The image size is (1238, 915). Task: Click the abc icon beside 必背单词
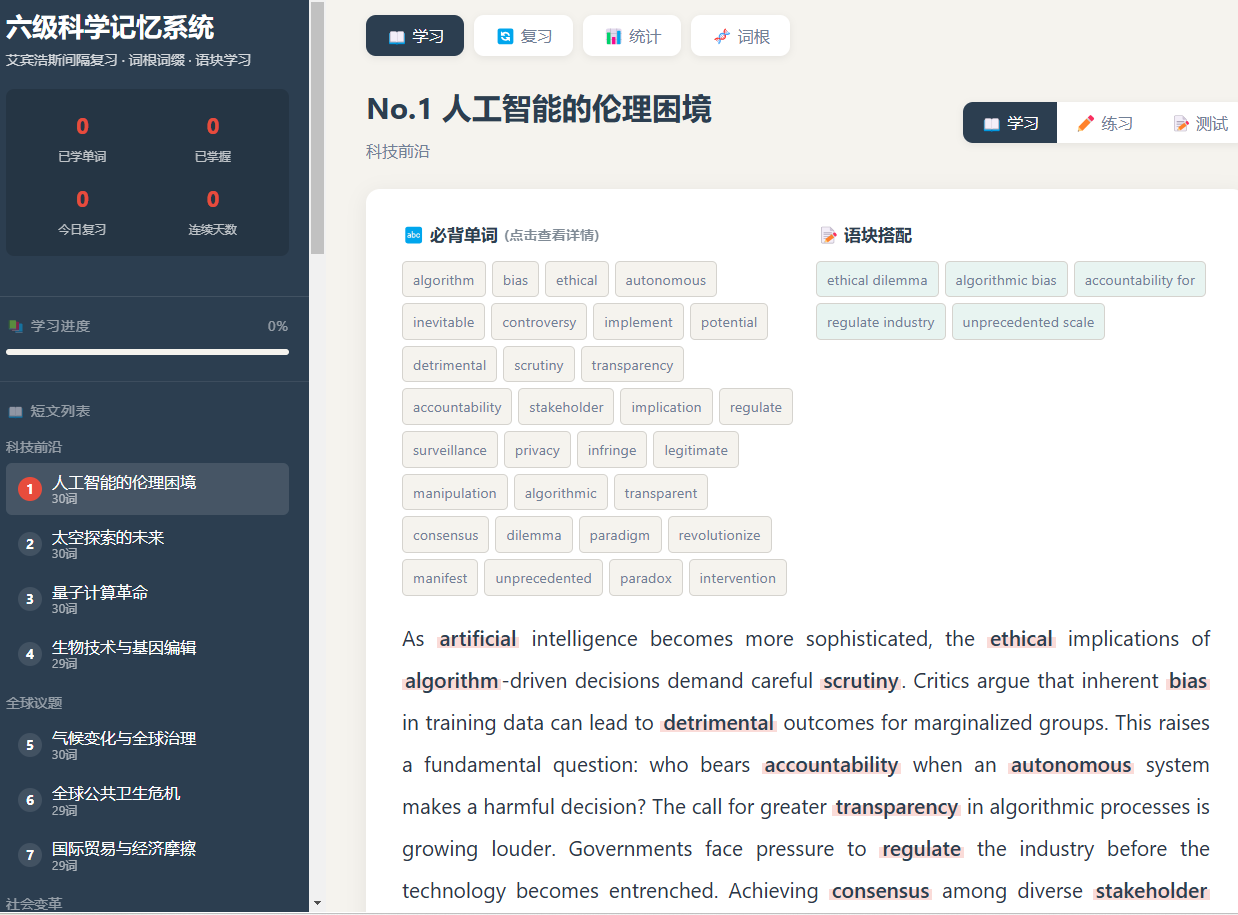pos(413,236)
